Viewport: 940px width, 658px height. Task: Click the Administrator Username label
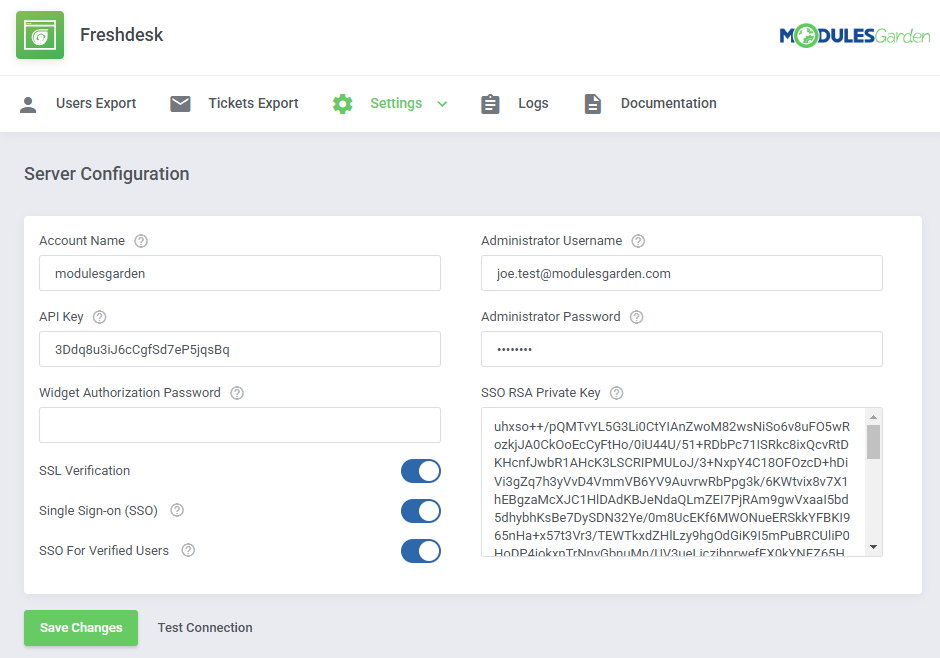click(x=552, y=241)
